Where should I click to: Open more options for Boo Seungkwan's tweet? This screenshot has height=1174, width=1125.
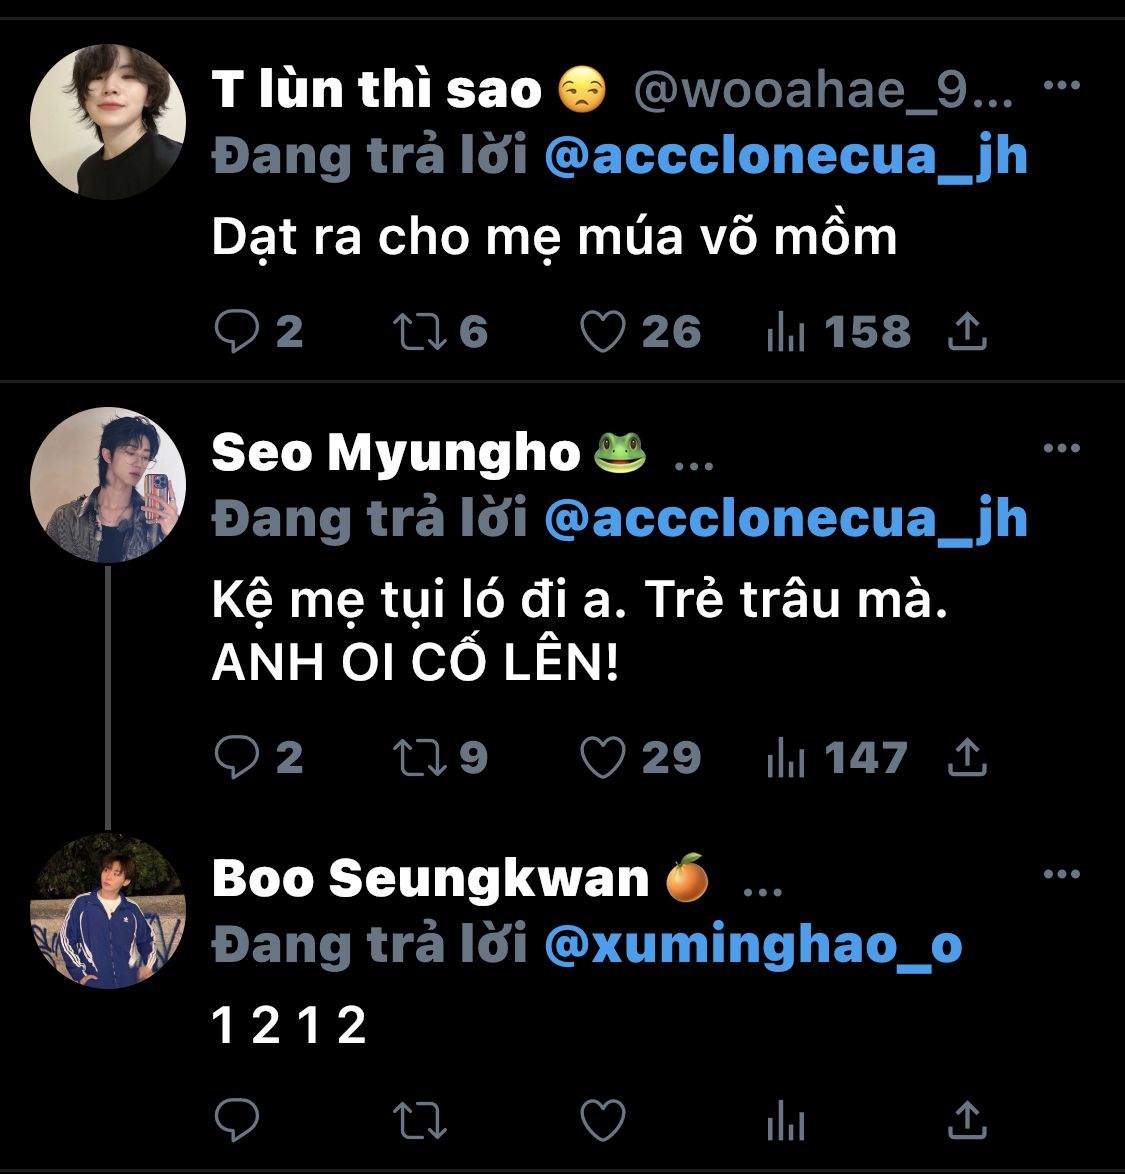[x=1061, y=875]
